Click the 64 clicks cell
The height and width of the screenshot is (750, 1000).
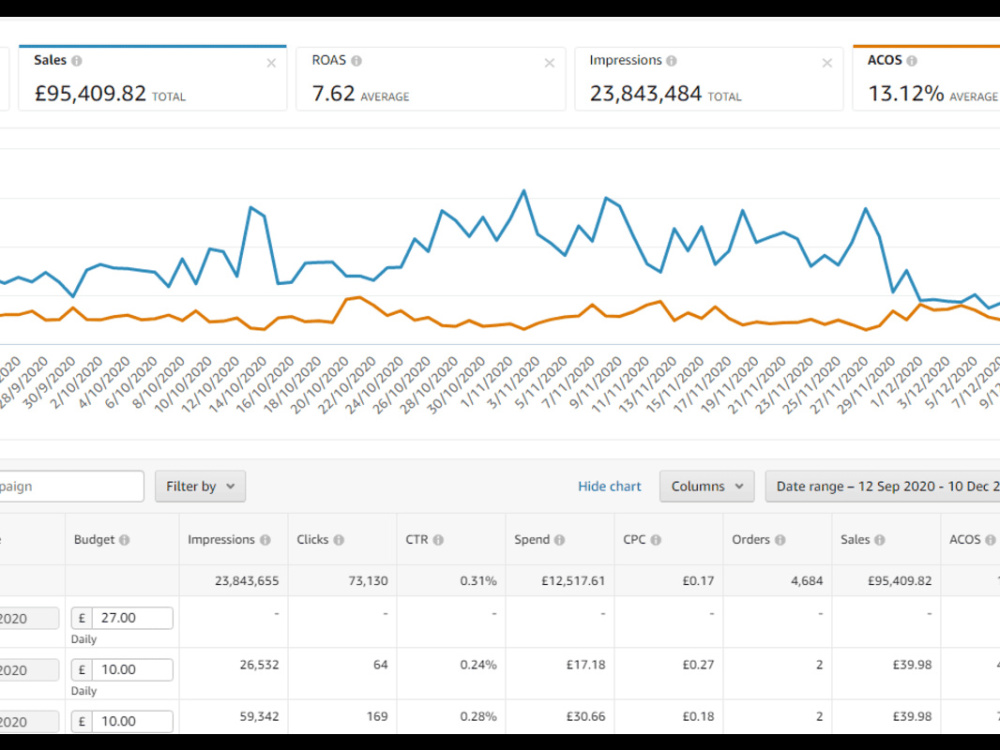click(x=381, y=665)
